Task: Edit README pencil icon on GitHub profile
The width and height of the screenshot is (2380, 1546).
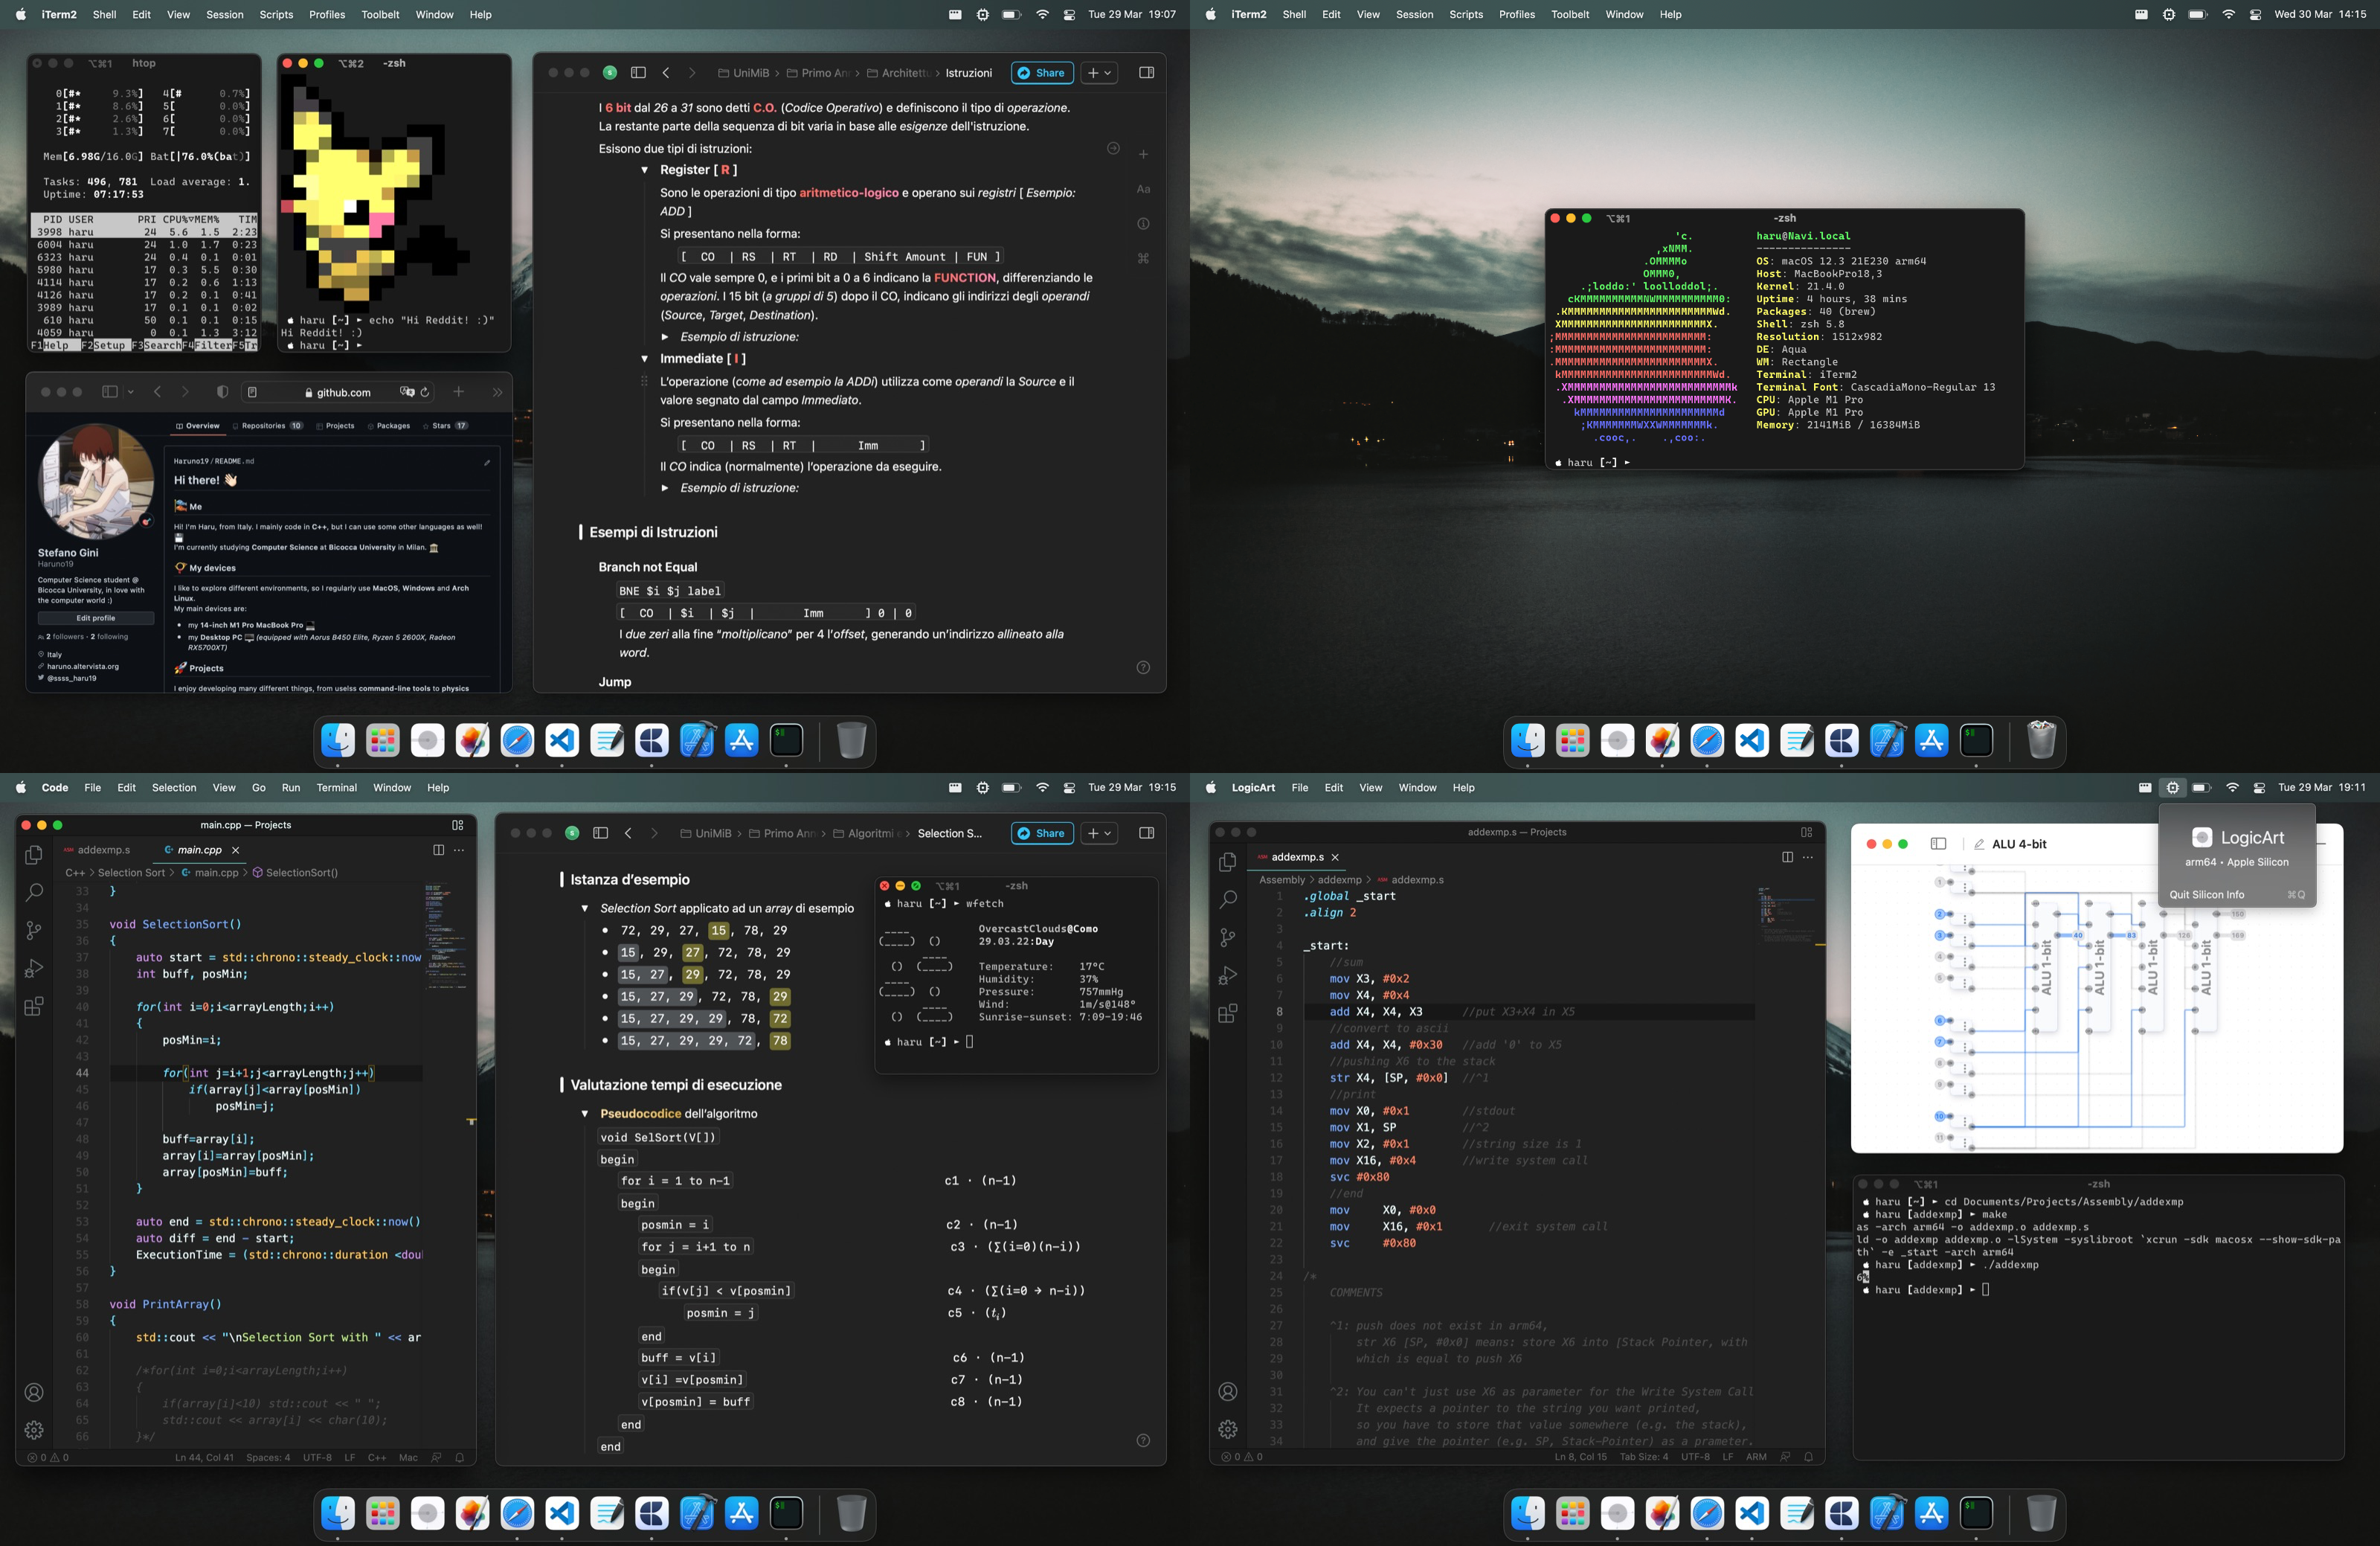Action: 487,462
